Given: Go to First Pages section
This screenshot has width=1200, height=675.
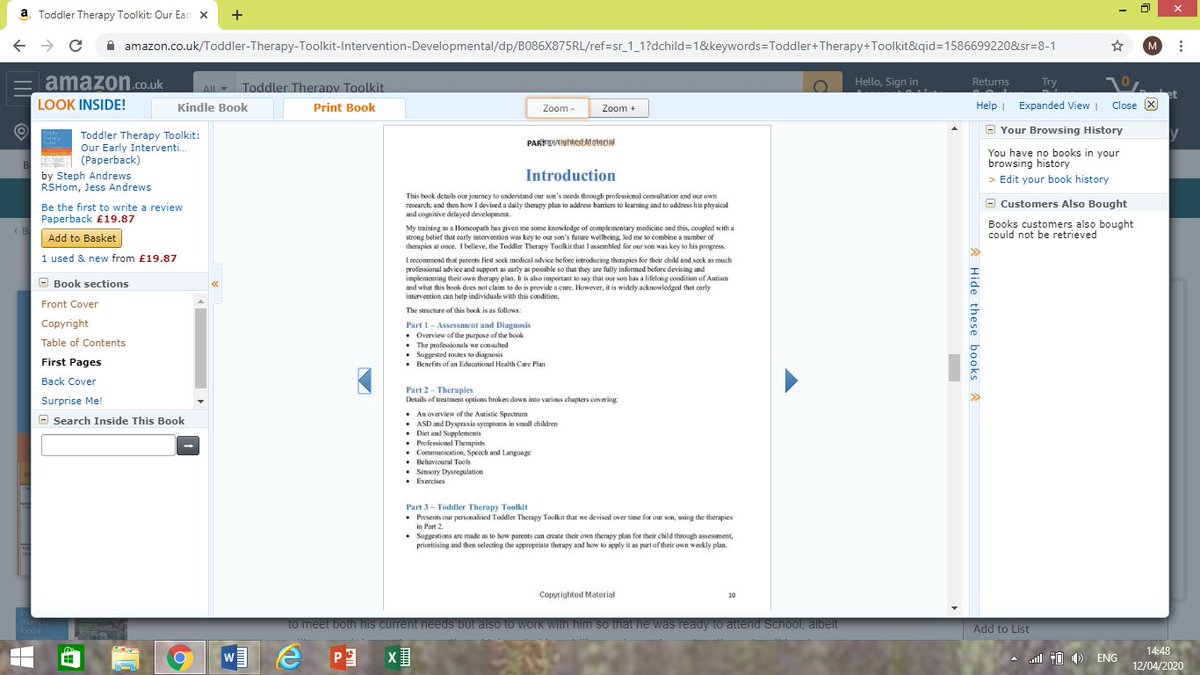Looking at the screenshot, I should (71, 362).
